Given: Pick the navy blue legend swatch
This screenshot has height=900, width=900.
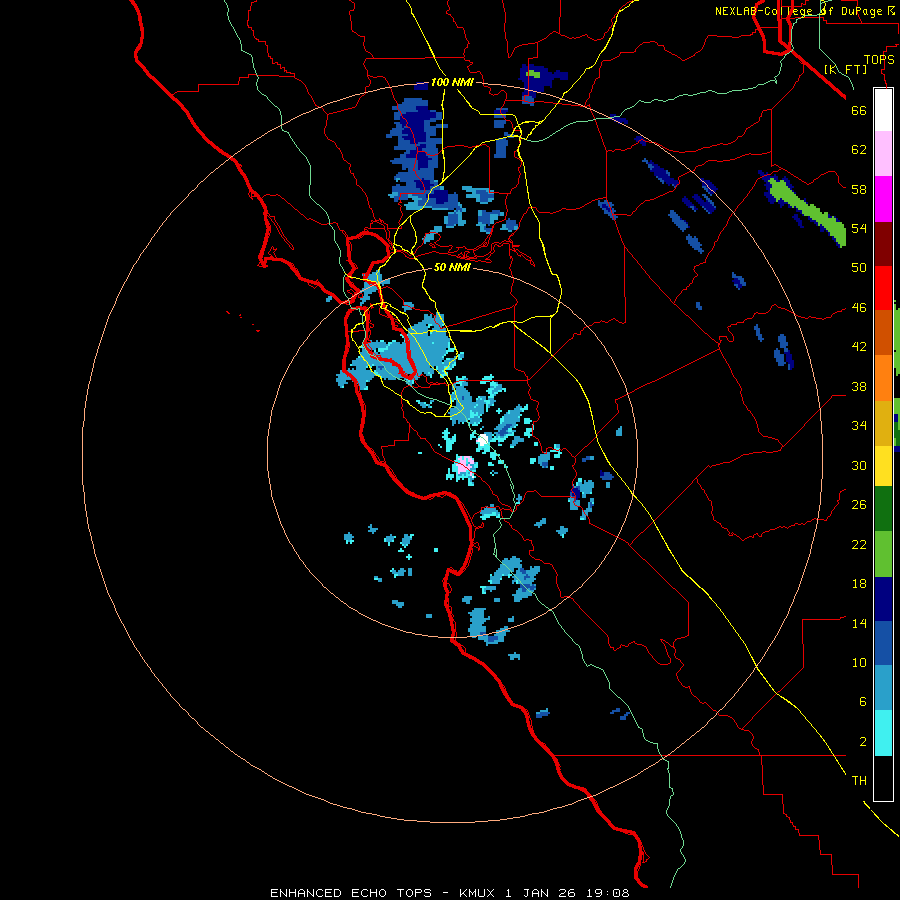Looking at the screenshot, I should 883,599.
